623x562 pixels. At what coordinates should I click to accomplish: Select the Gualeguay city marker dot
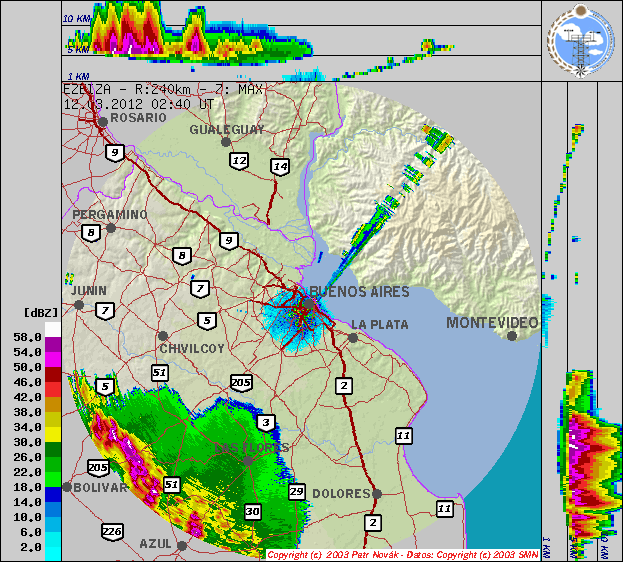(226, 141)
